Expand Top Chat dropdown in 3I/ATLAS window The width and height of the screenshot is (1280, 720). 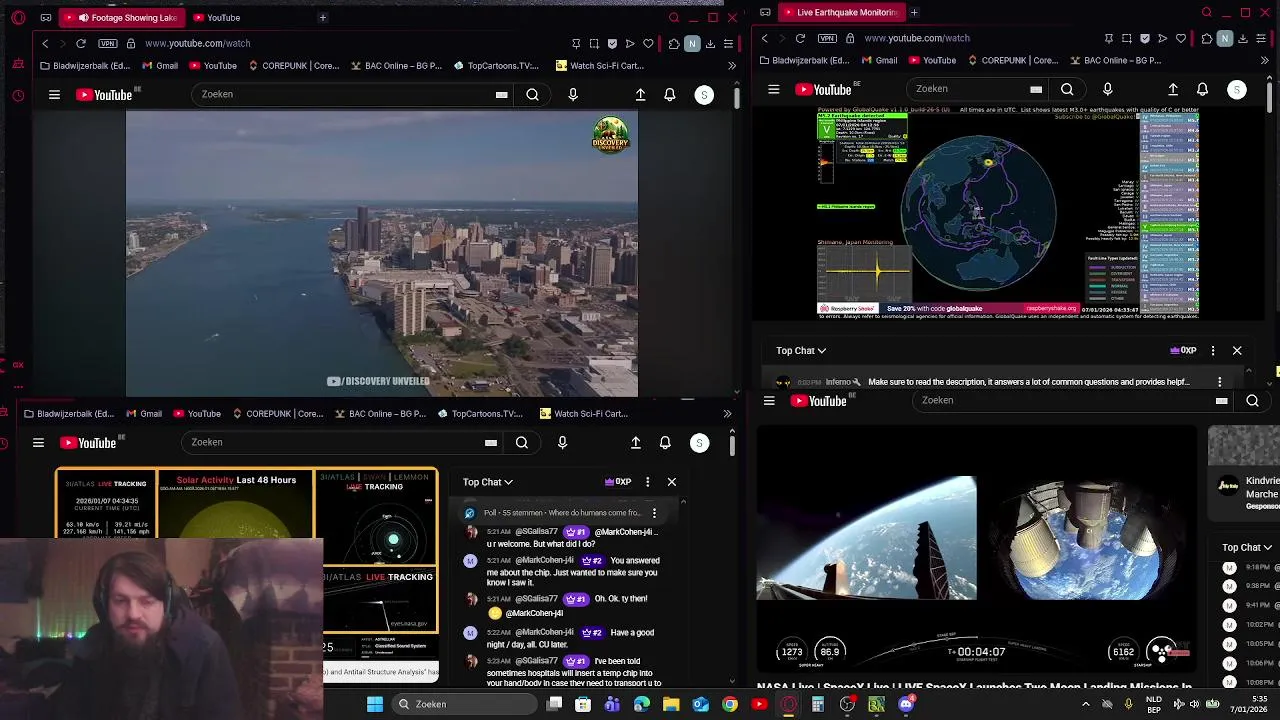(488, 482)
